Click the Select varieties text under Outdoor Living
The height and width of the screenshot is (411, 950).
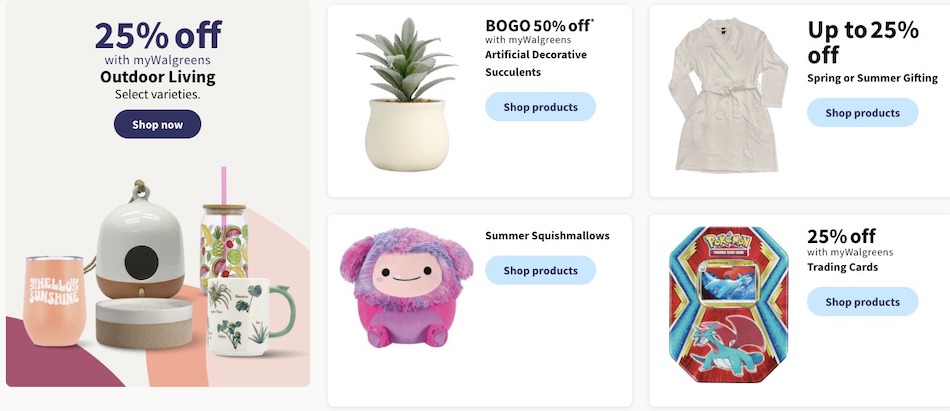pyautogui.click(x=157, y=94)
